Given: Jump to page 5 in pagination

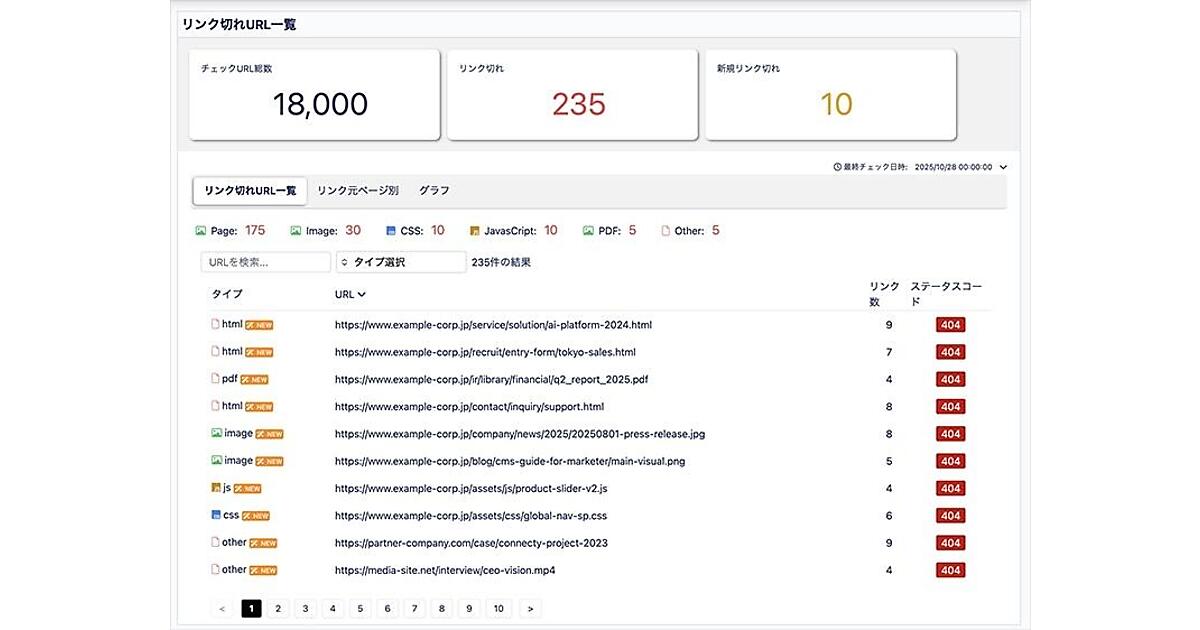Looking at the screenshot, I should click(361, 608).
